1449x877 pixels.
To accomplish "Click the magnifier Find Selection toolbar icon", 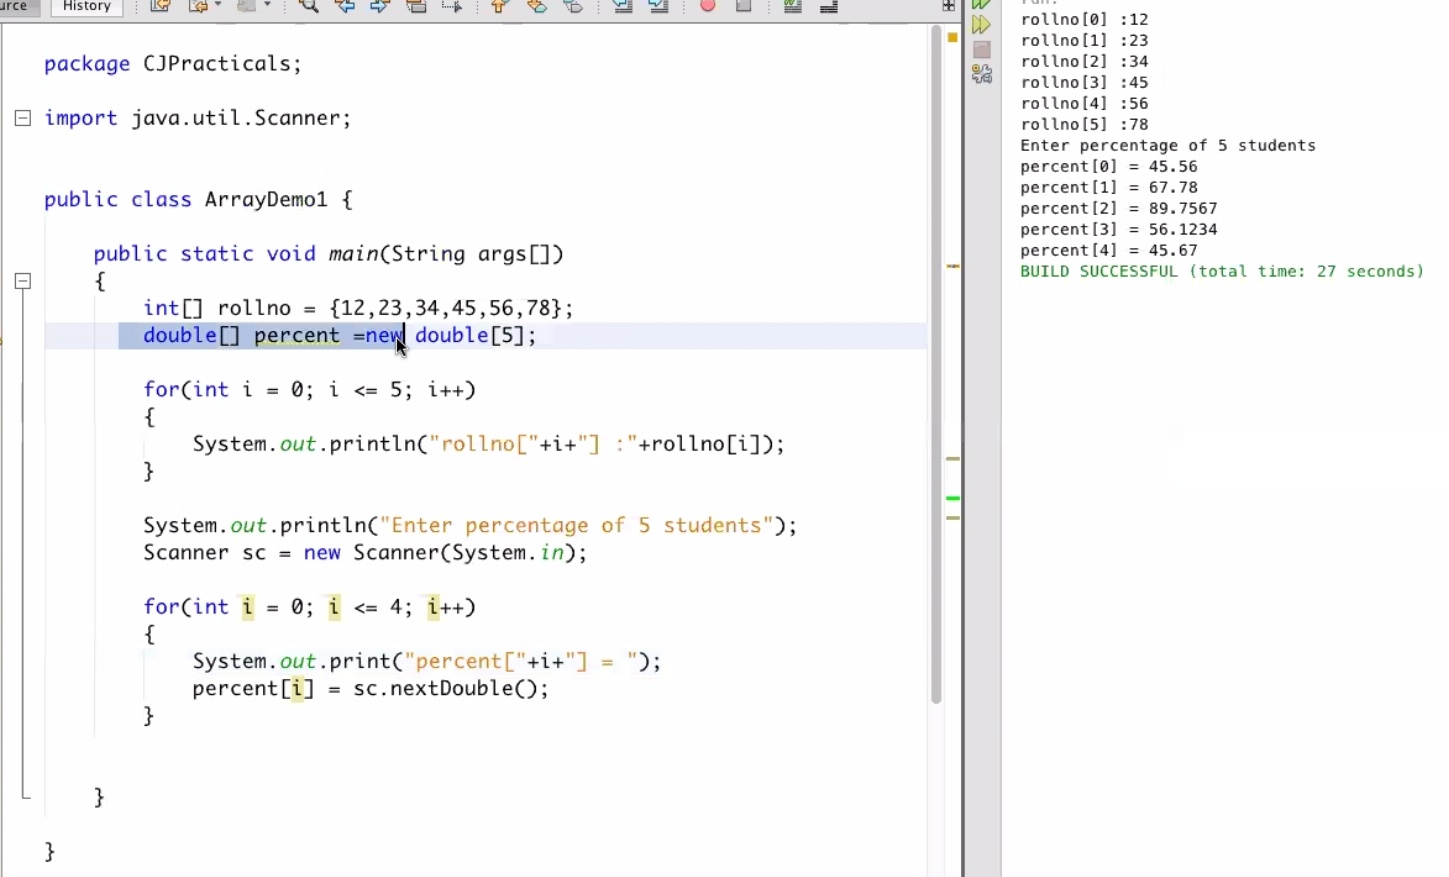I will coord(309,6).
